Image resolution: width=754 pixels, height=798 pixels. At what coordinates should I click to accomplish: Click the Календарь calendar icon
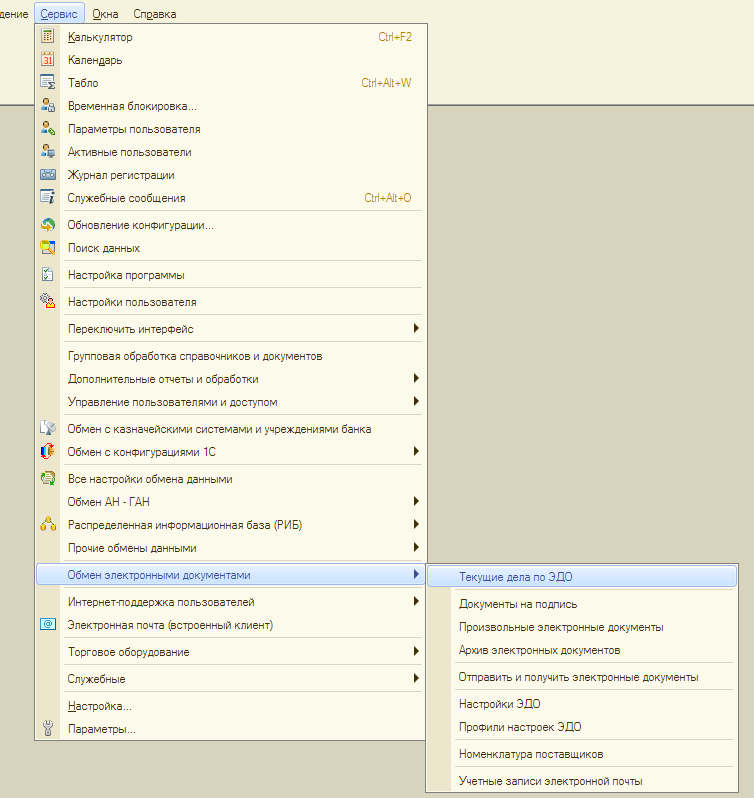48,60
